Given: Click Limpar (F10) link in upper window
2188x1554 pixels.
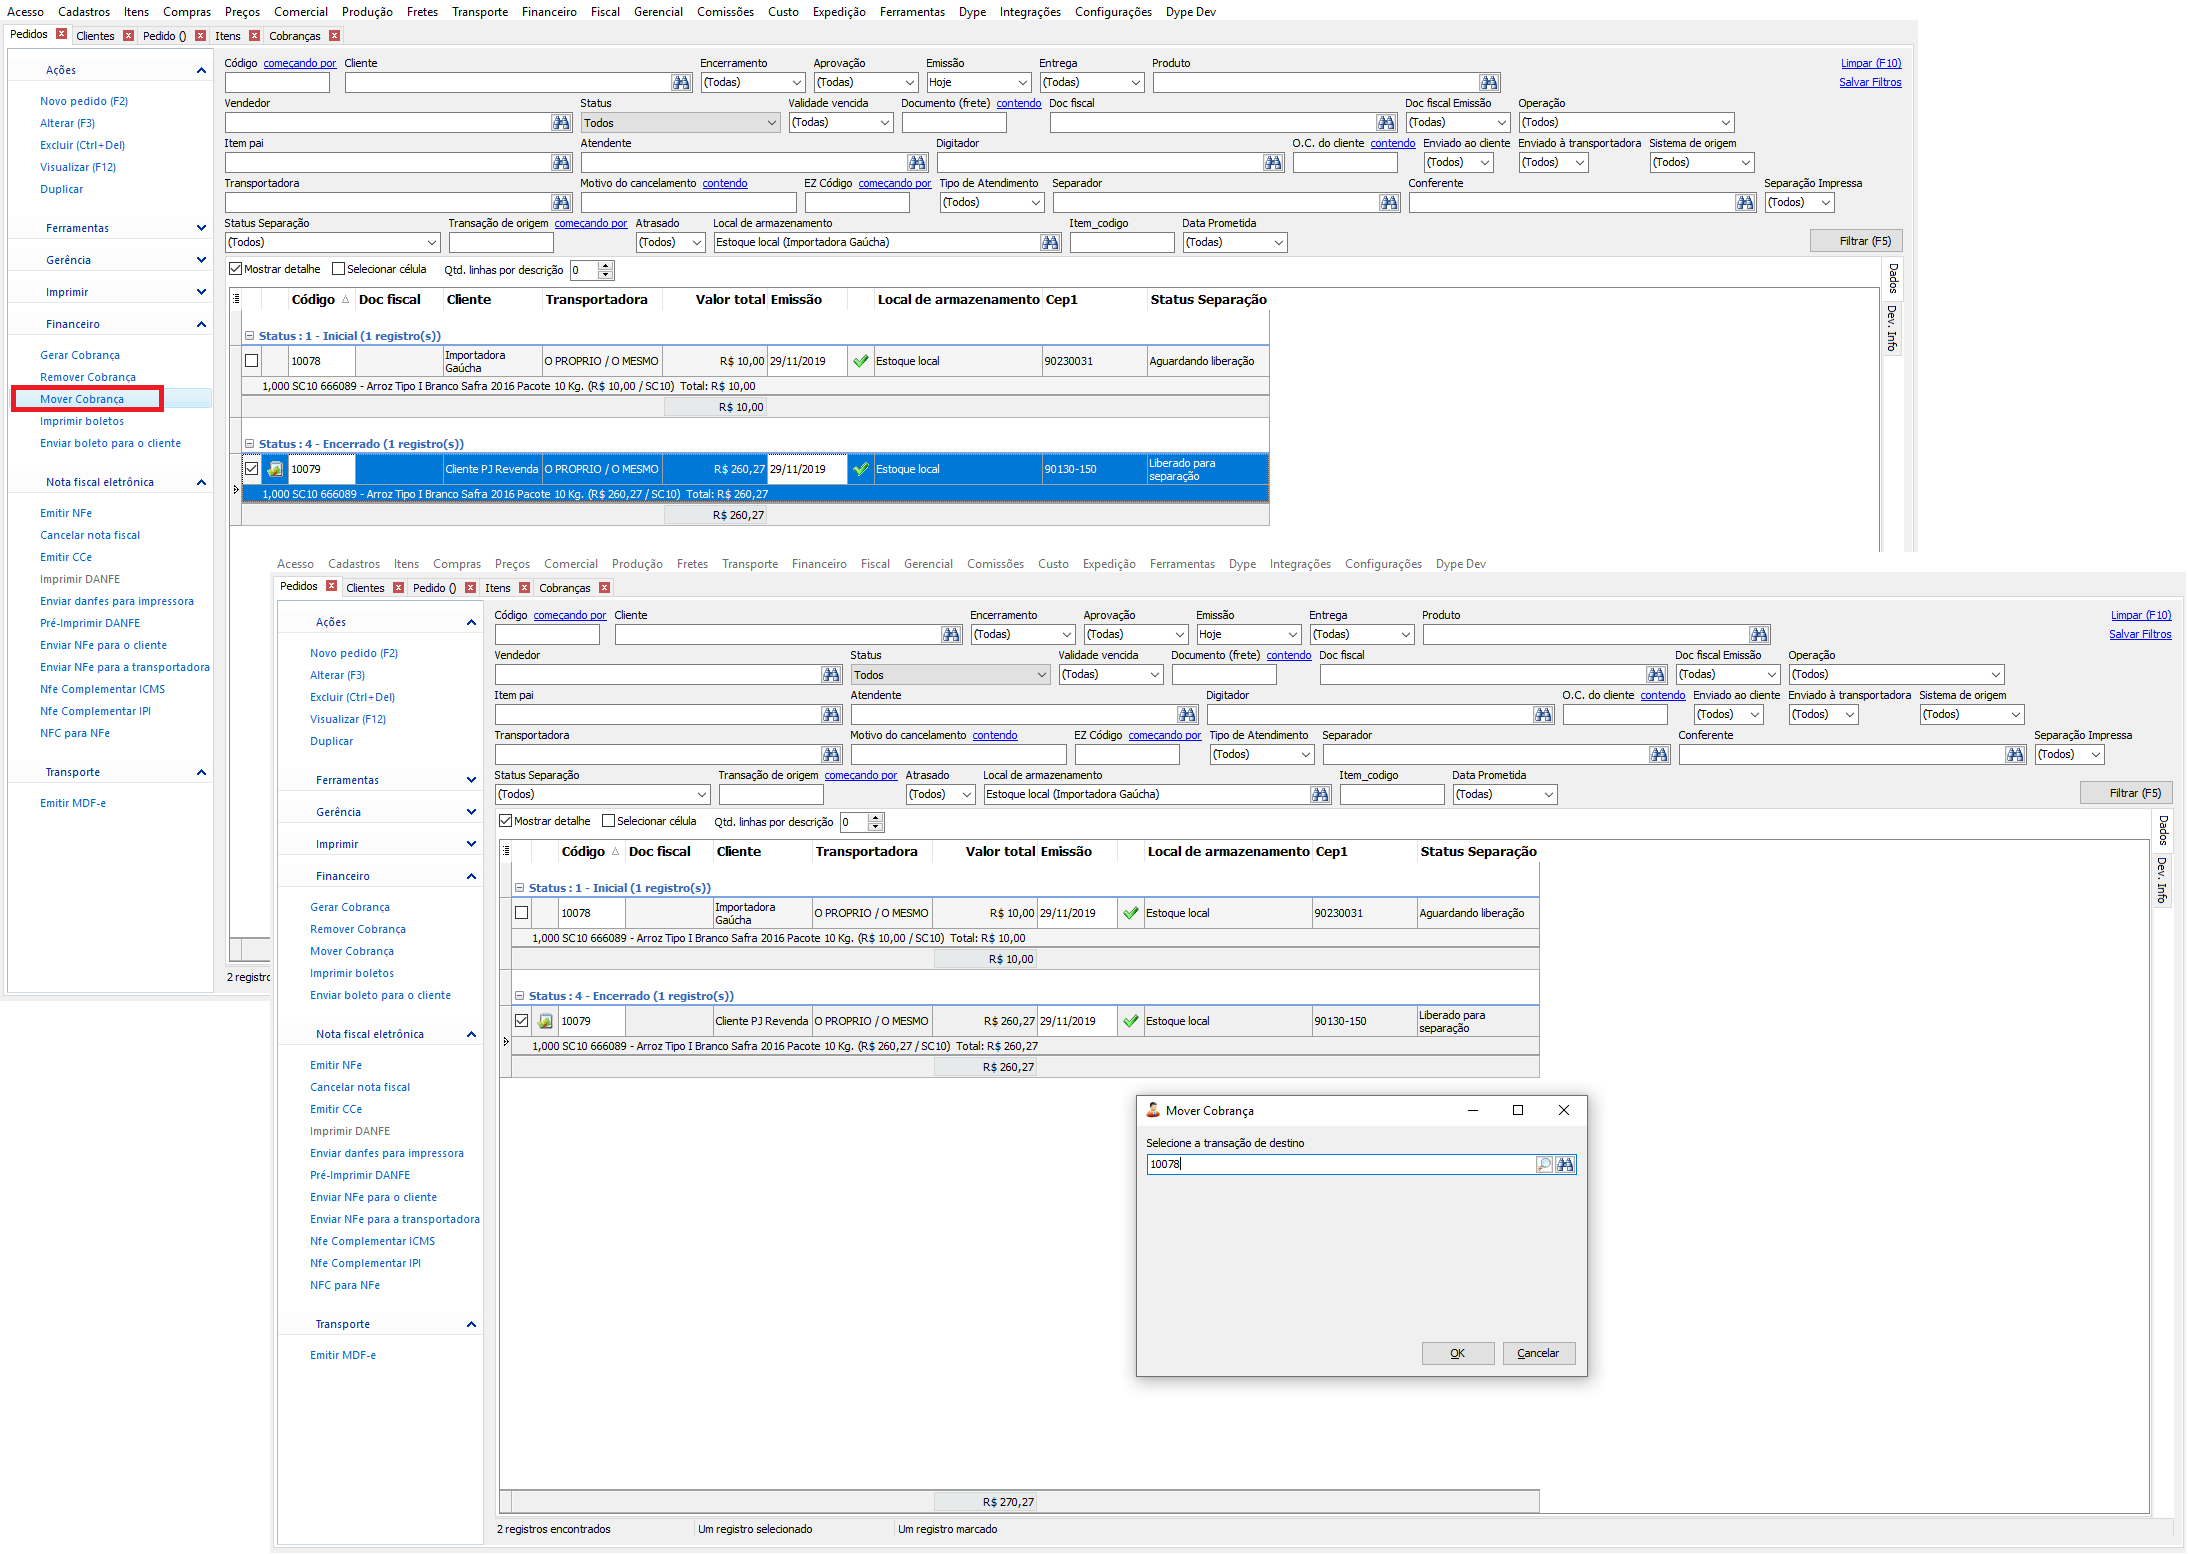Looking at the screenshot, I should 1871,63.
